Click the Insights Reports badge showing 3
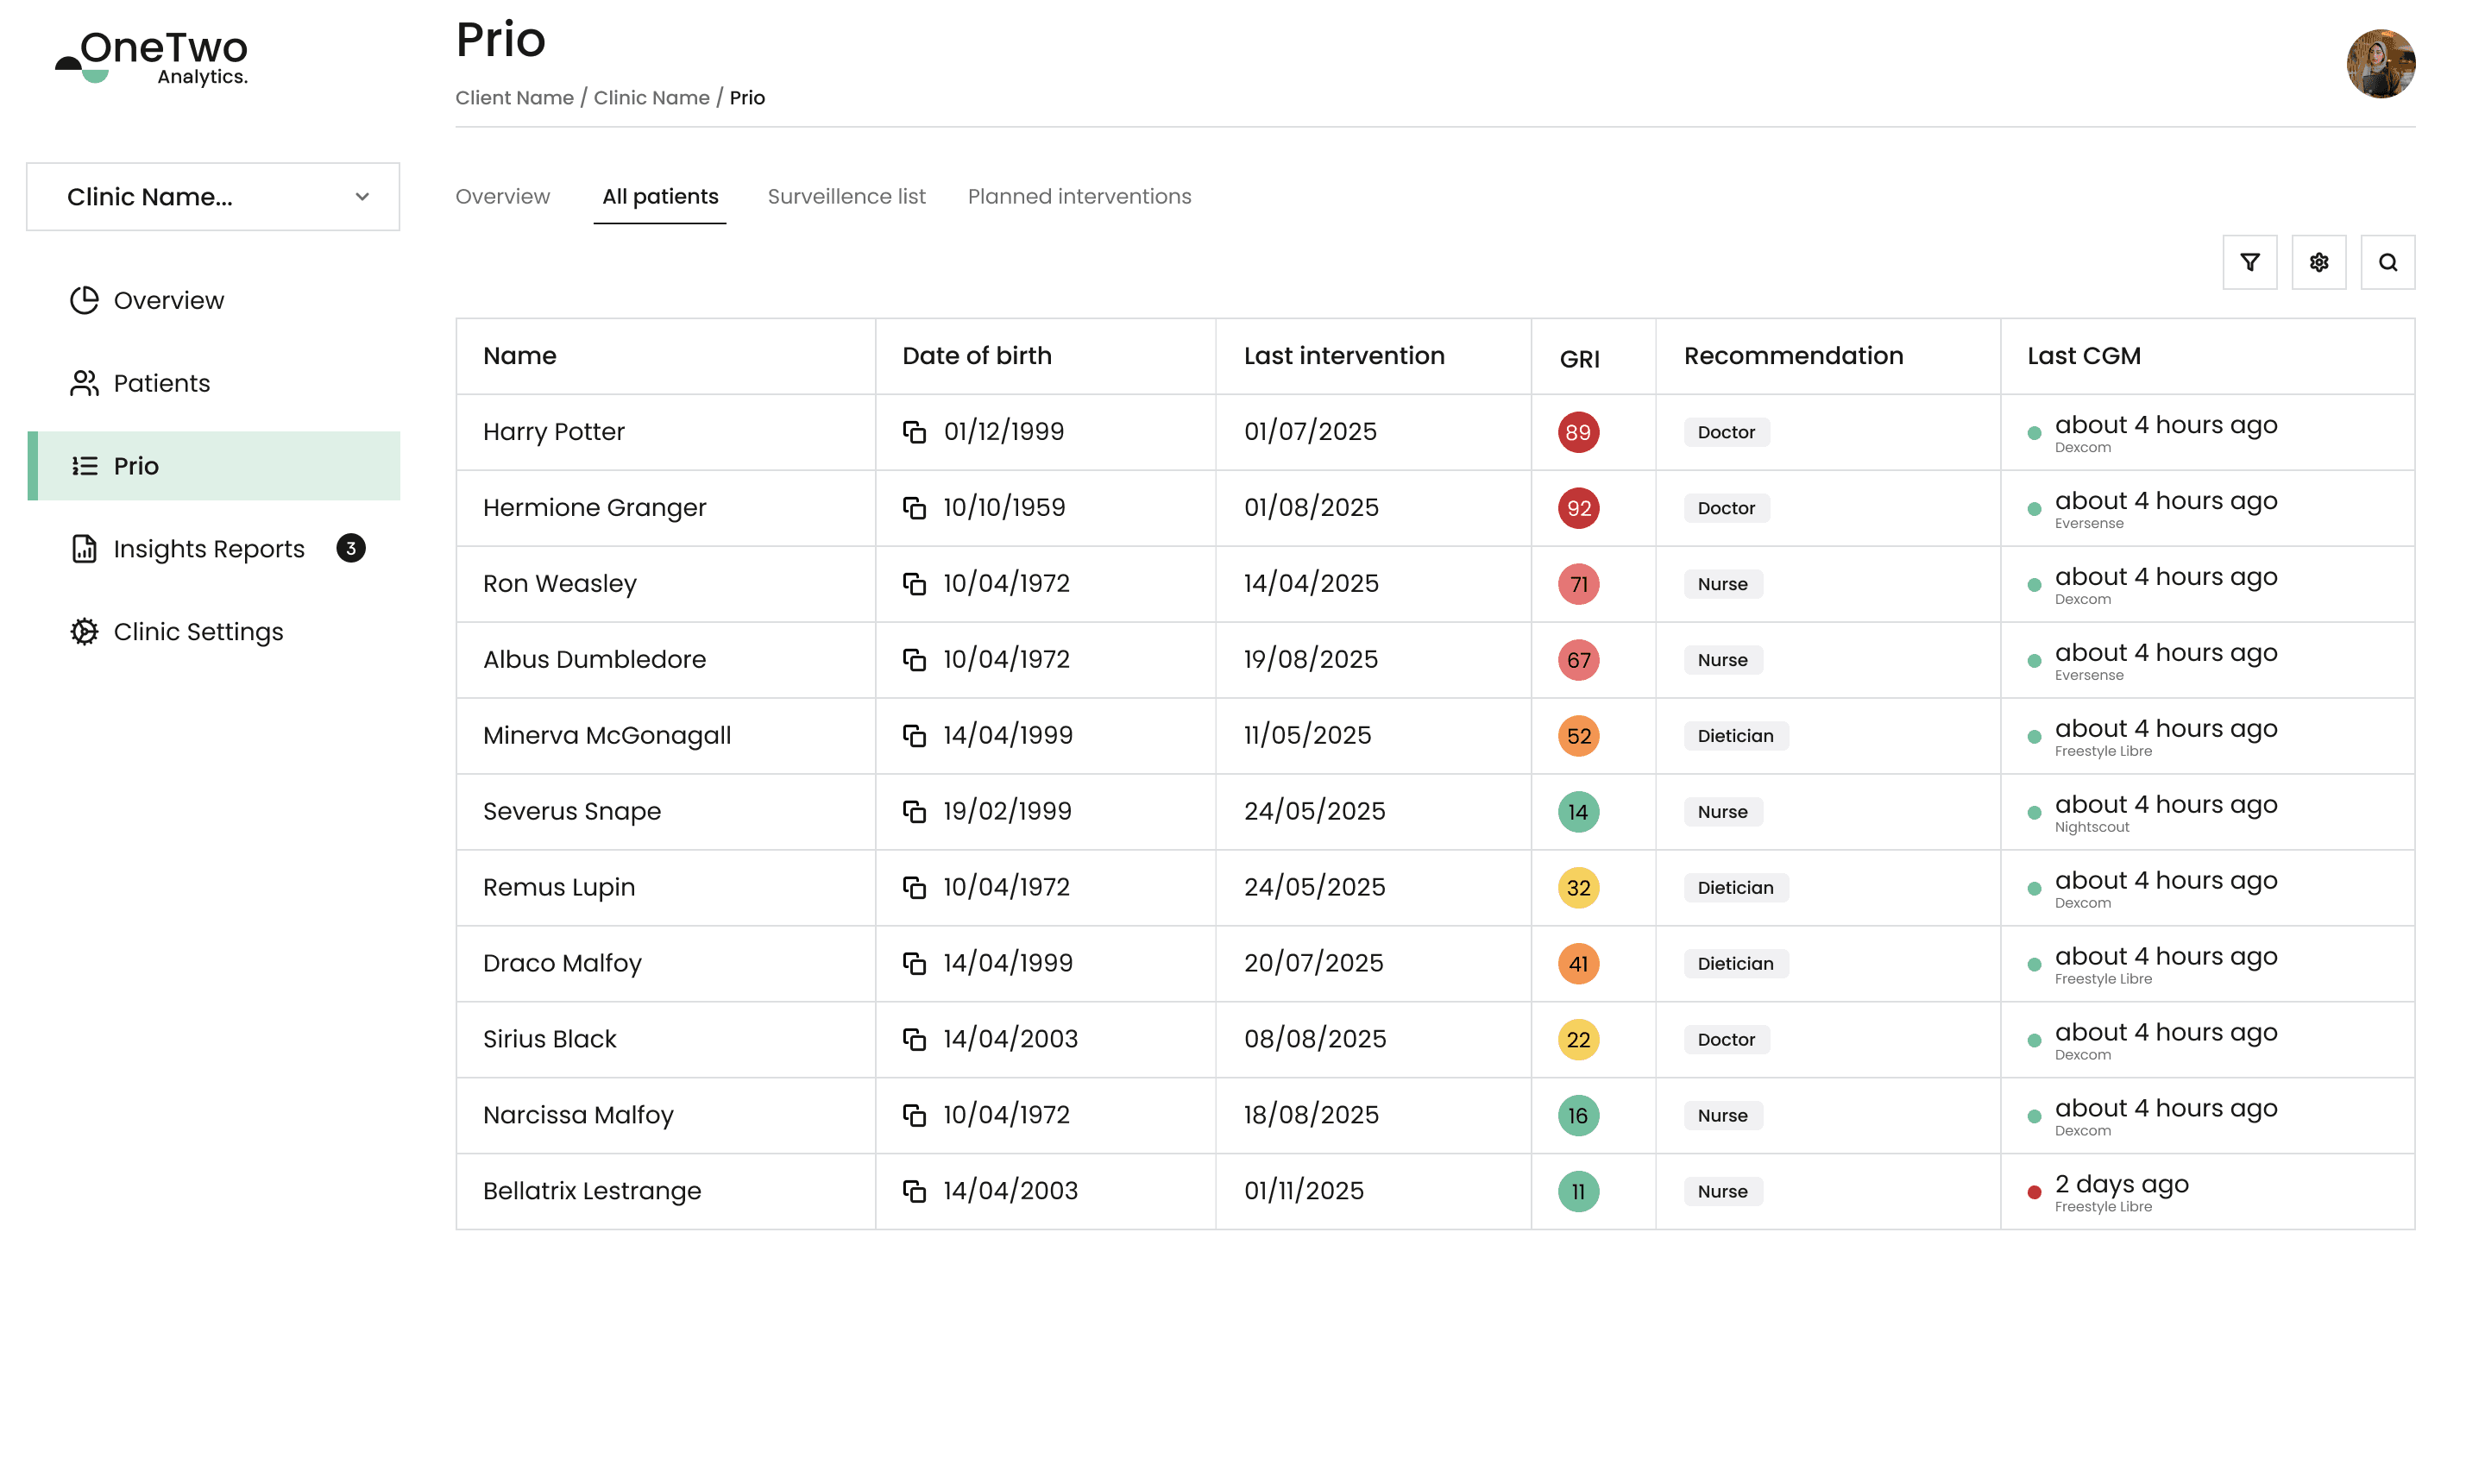The width and height of the screenshot is (2485, 1484). pos(351,548)
